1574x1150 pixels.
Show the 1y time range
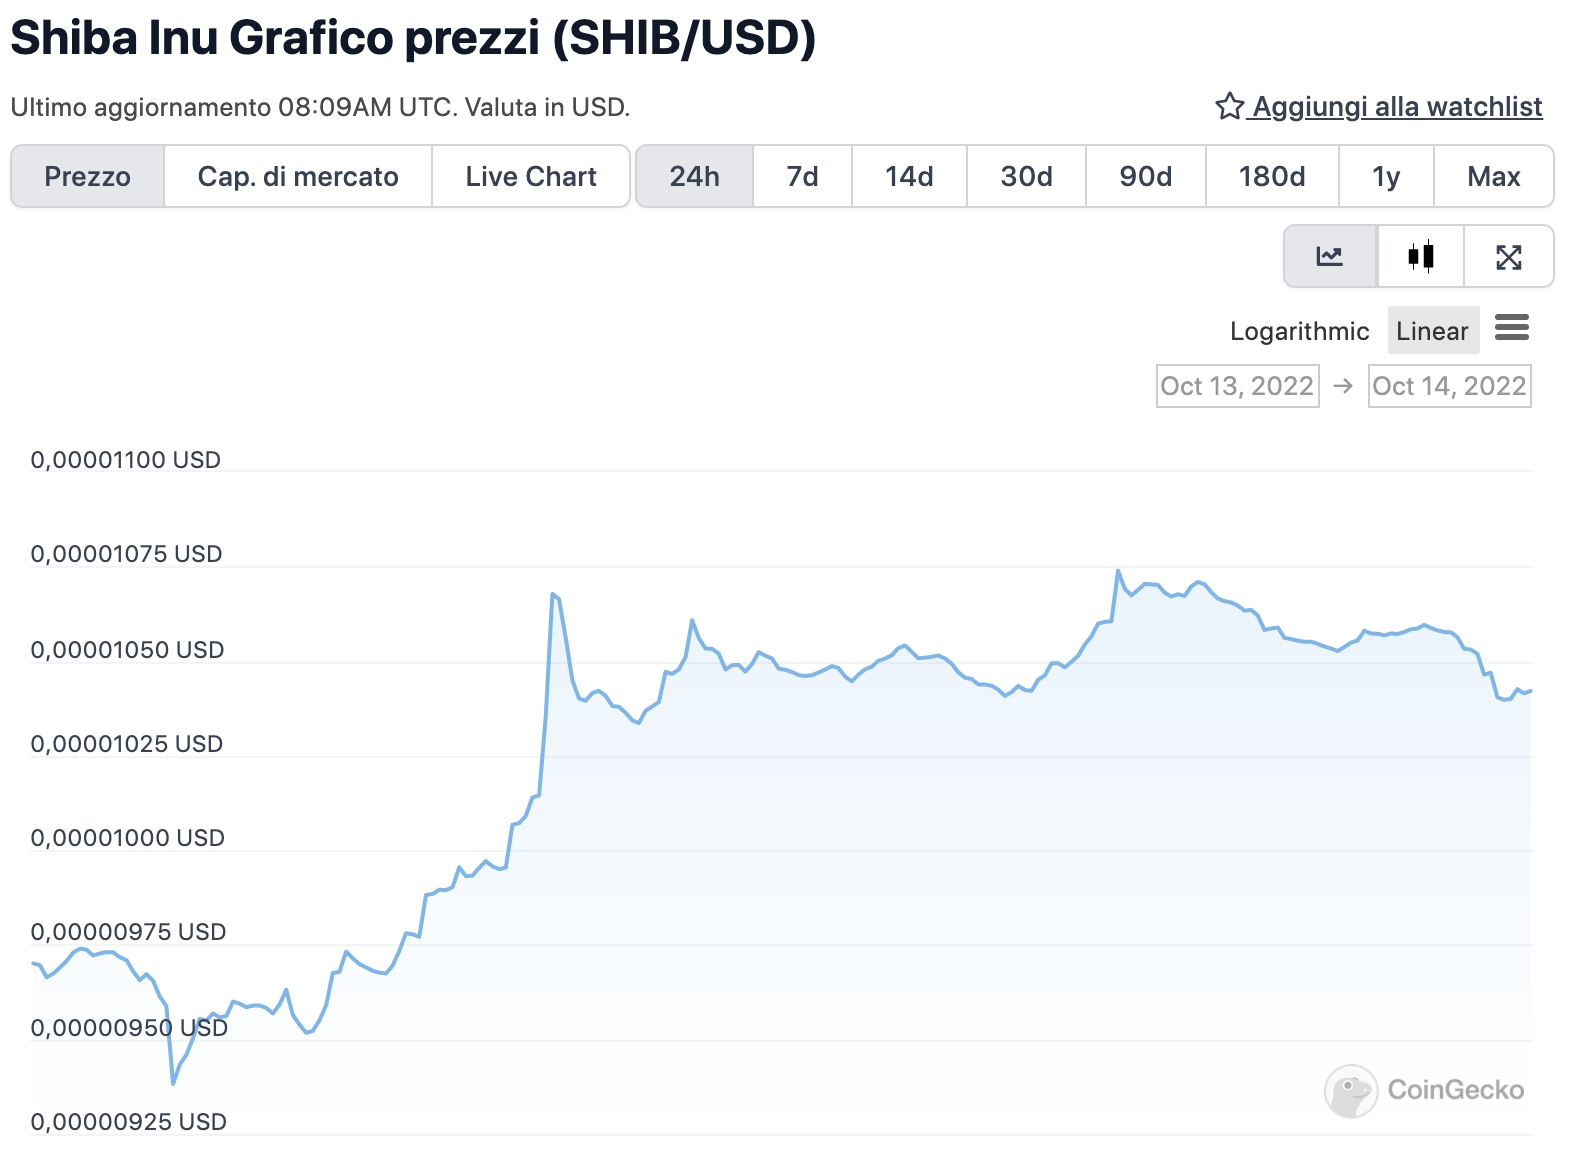tap(1386, 177)
